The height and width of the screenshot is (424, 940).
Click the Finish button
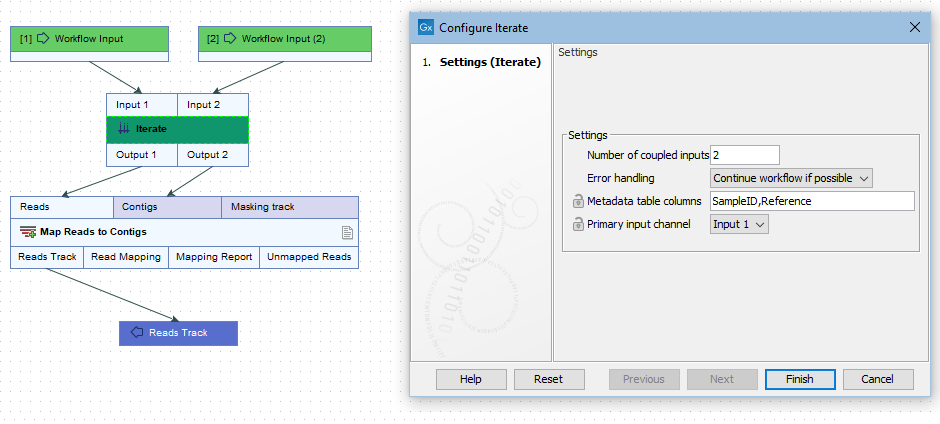coord(799,379)
